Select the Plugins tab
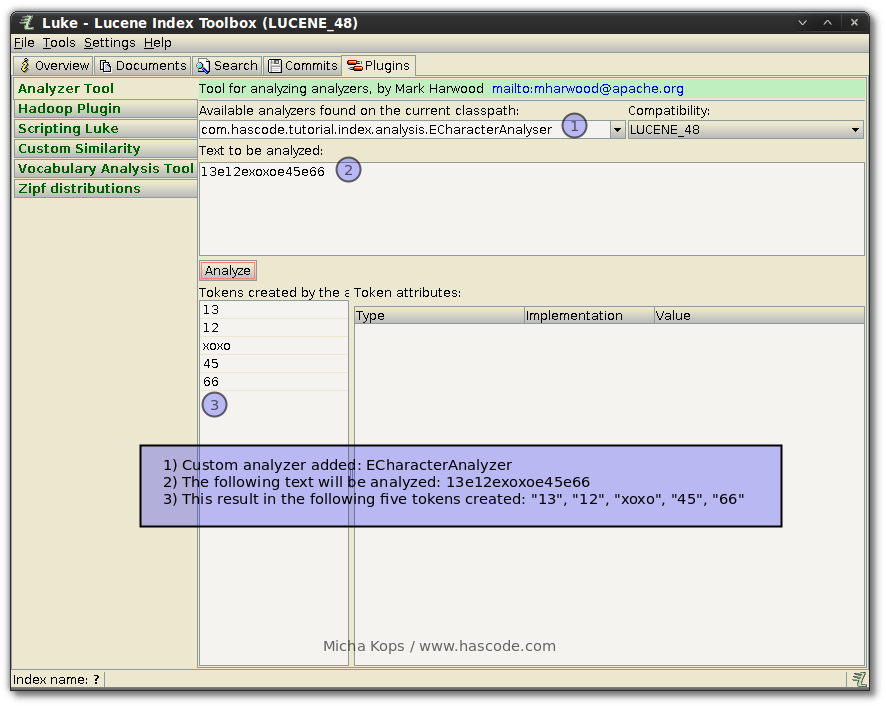Image resolution: width=886 pixels, height=706 pixels. click(378, 66)
